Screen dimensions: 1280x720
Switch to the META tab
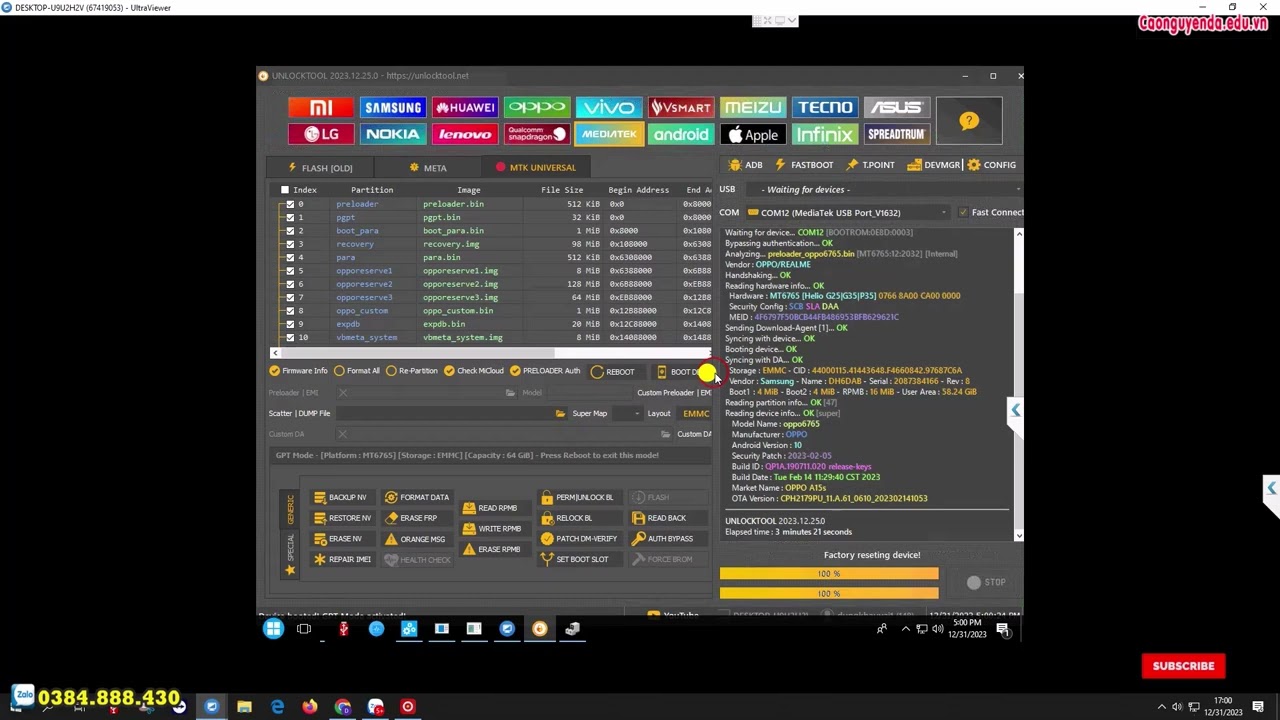[x=427, y=168]
